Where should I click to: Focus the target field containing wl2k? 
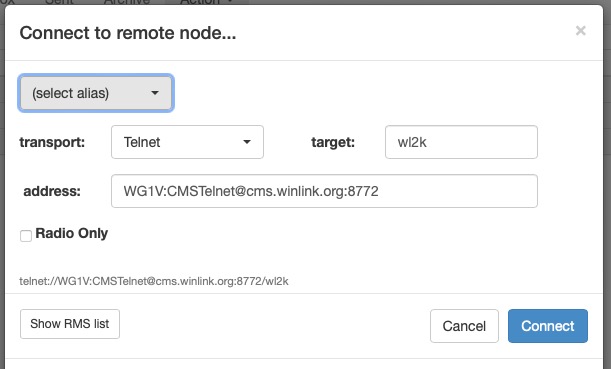click(461, 142)
